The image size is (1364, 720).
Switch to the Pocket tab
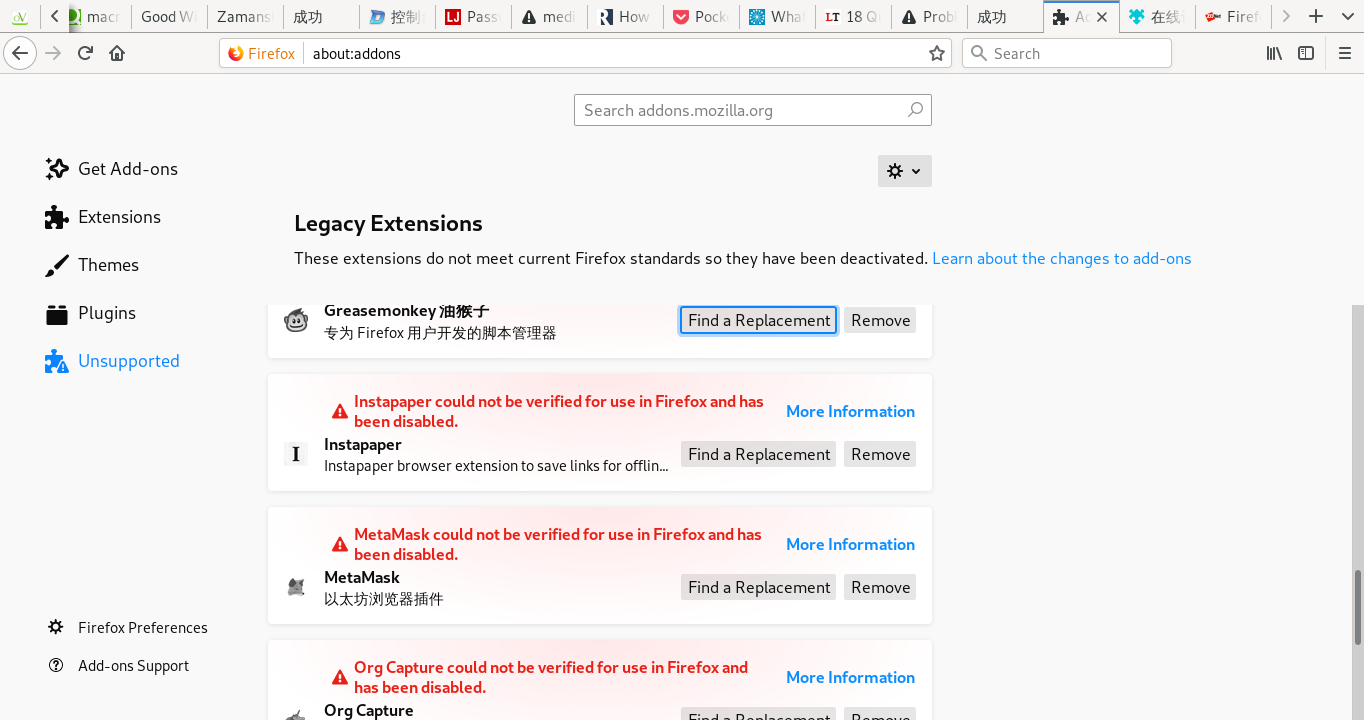(700, 17)
